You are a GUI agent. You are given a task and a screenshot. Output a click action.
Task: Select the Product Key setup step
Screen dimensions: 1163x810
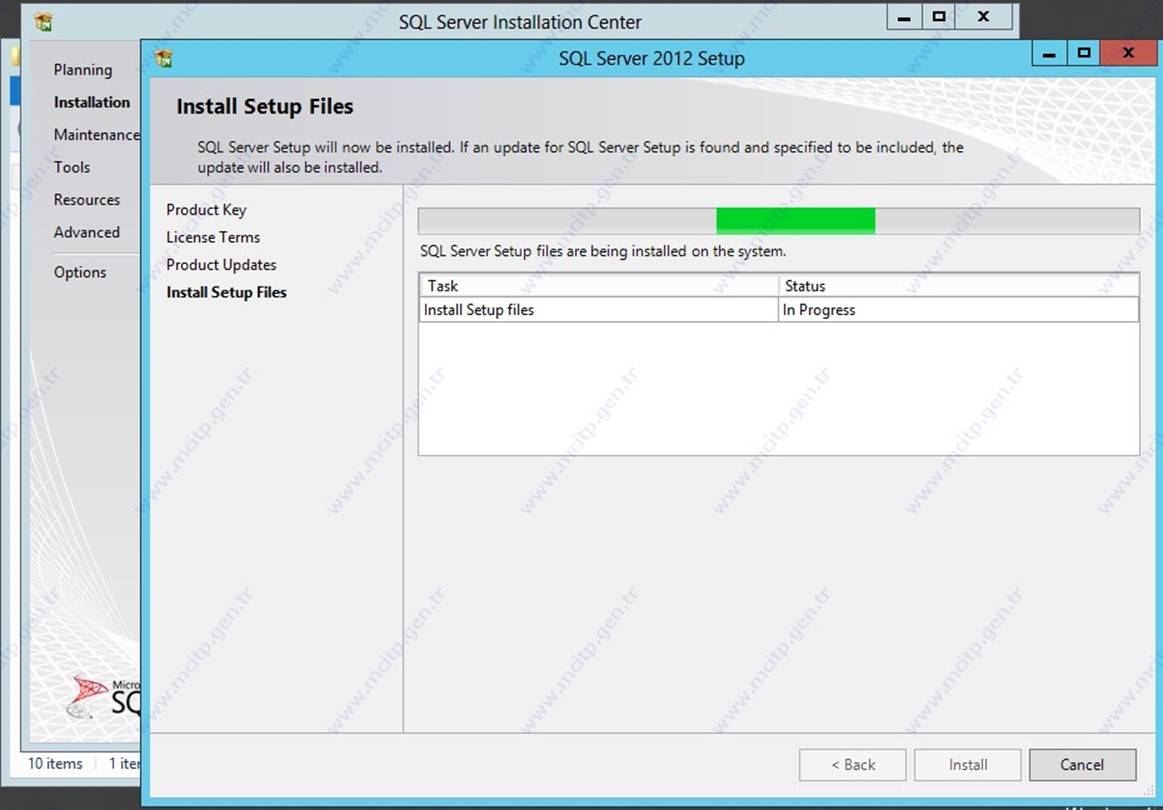coord(206,210)
